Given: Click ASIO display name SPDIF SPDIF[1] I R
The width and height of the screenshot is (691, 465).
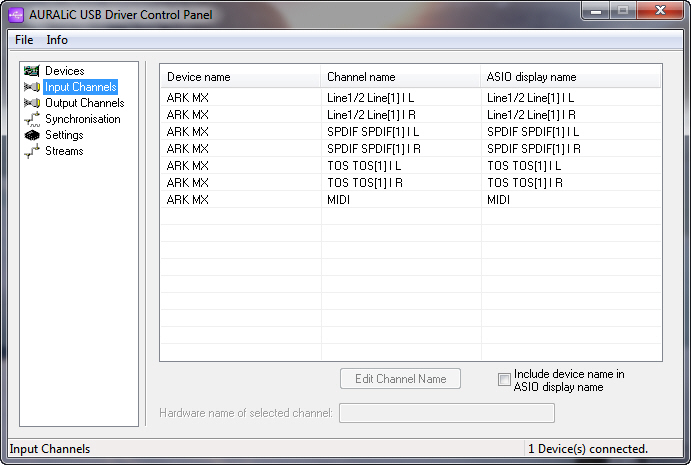Looking at the screenshot, I should pyautogui.click(x=534, y=149).
